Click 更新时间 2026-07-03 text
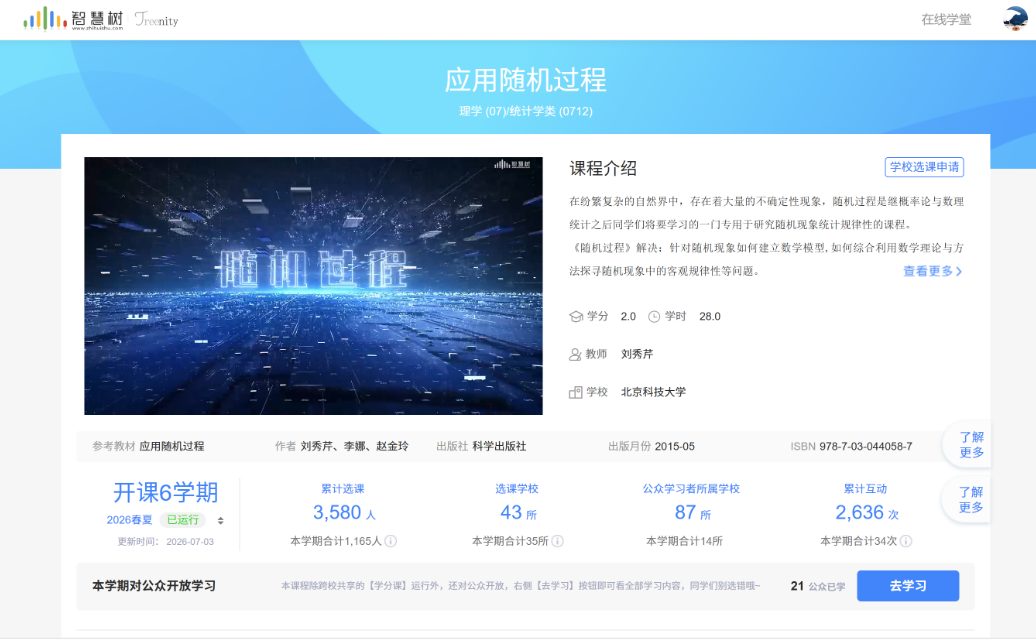This screenshot has height=641, width=1036. (x=165, y=542)
